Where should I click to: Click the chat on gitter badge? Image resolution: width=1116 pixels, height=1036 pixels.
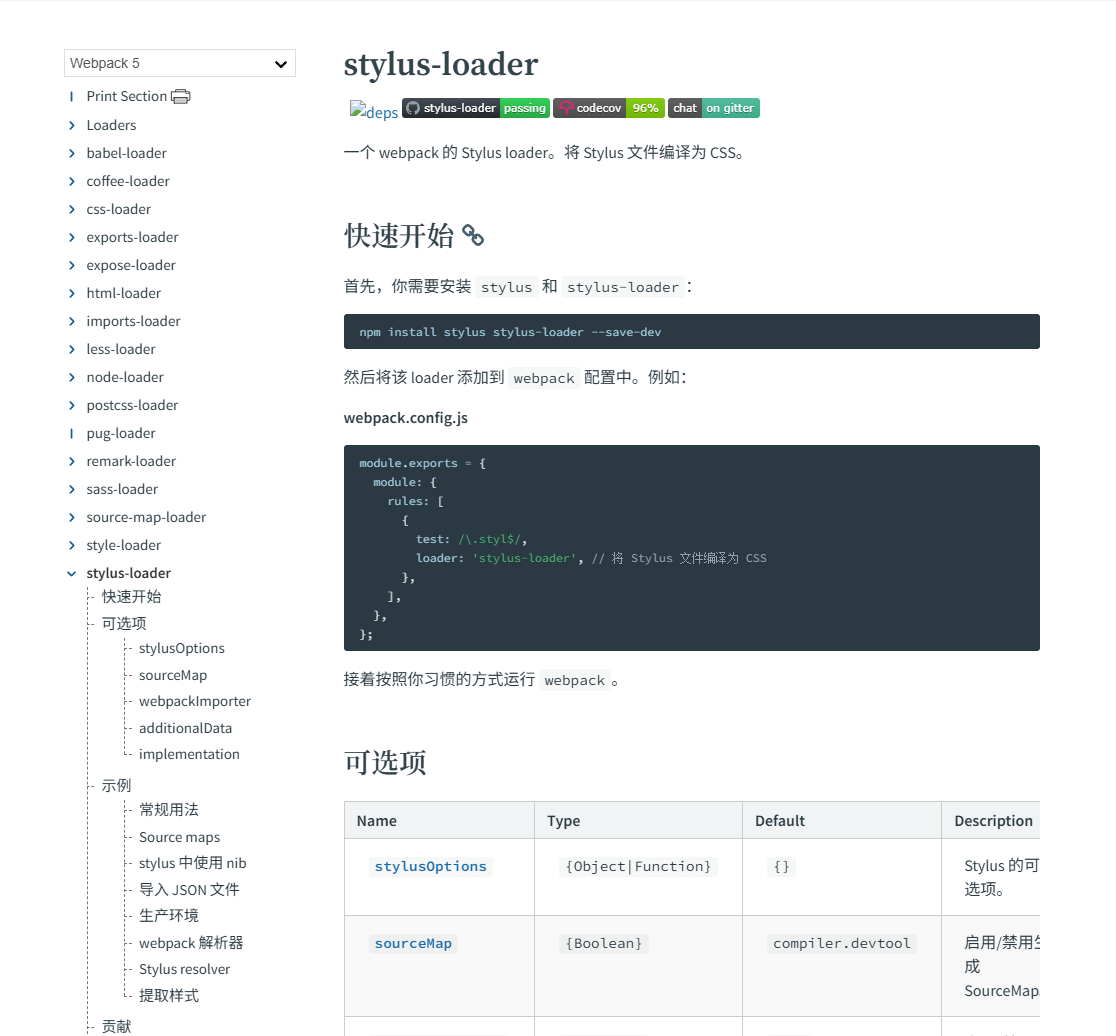(x=713, y=108)
